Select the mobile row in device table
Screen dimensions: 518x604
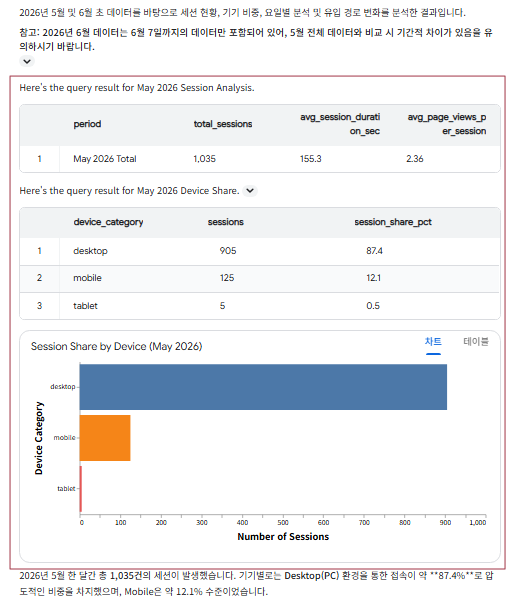260,278
